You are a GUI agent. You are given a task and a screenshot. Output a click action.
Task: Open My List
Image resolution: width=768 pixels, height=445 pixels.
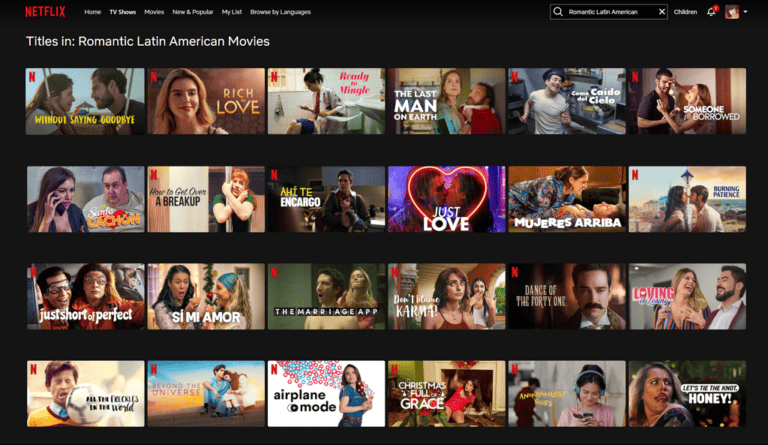click(232, 12)
